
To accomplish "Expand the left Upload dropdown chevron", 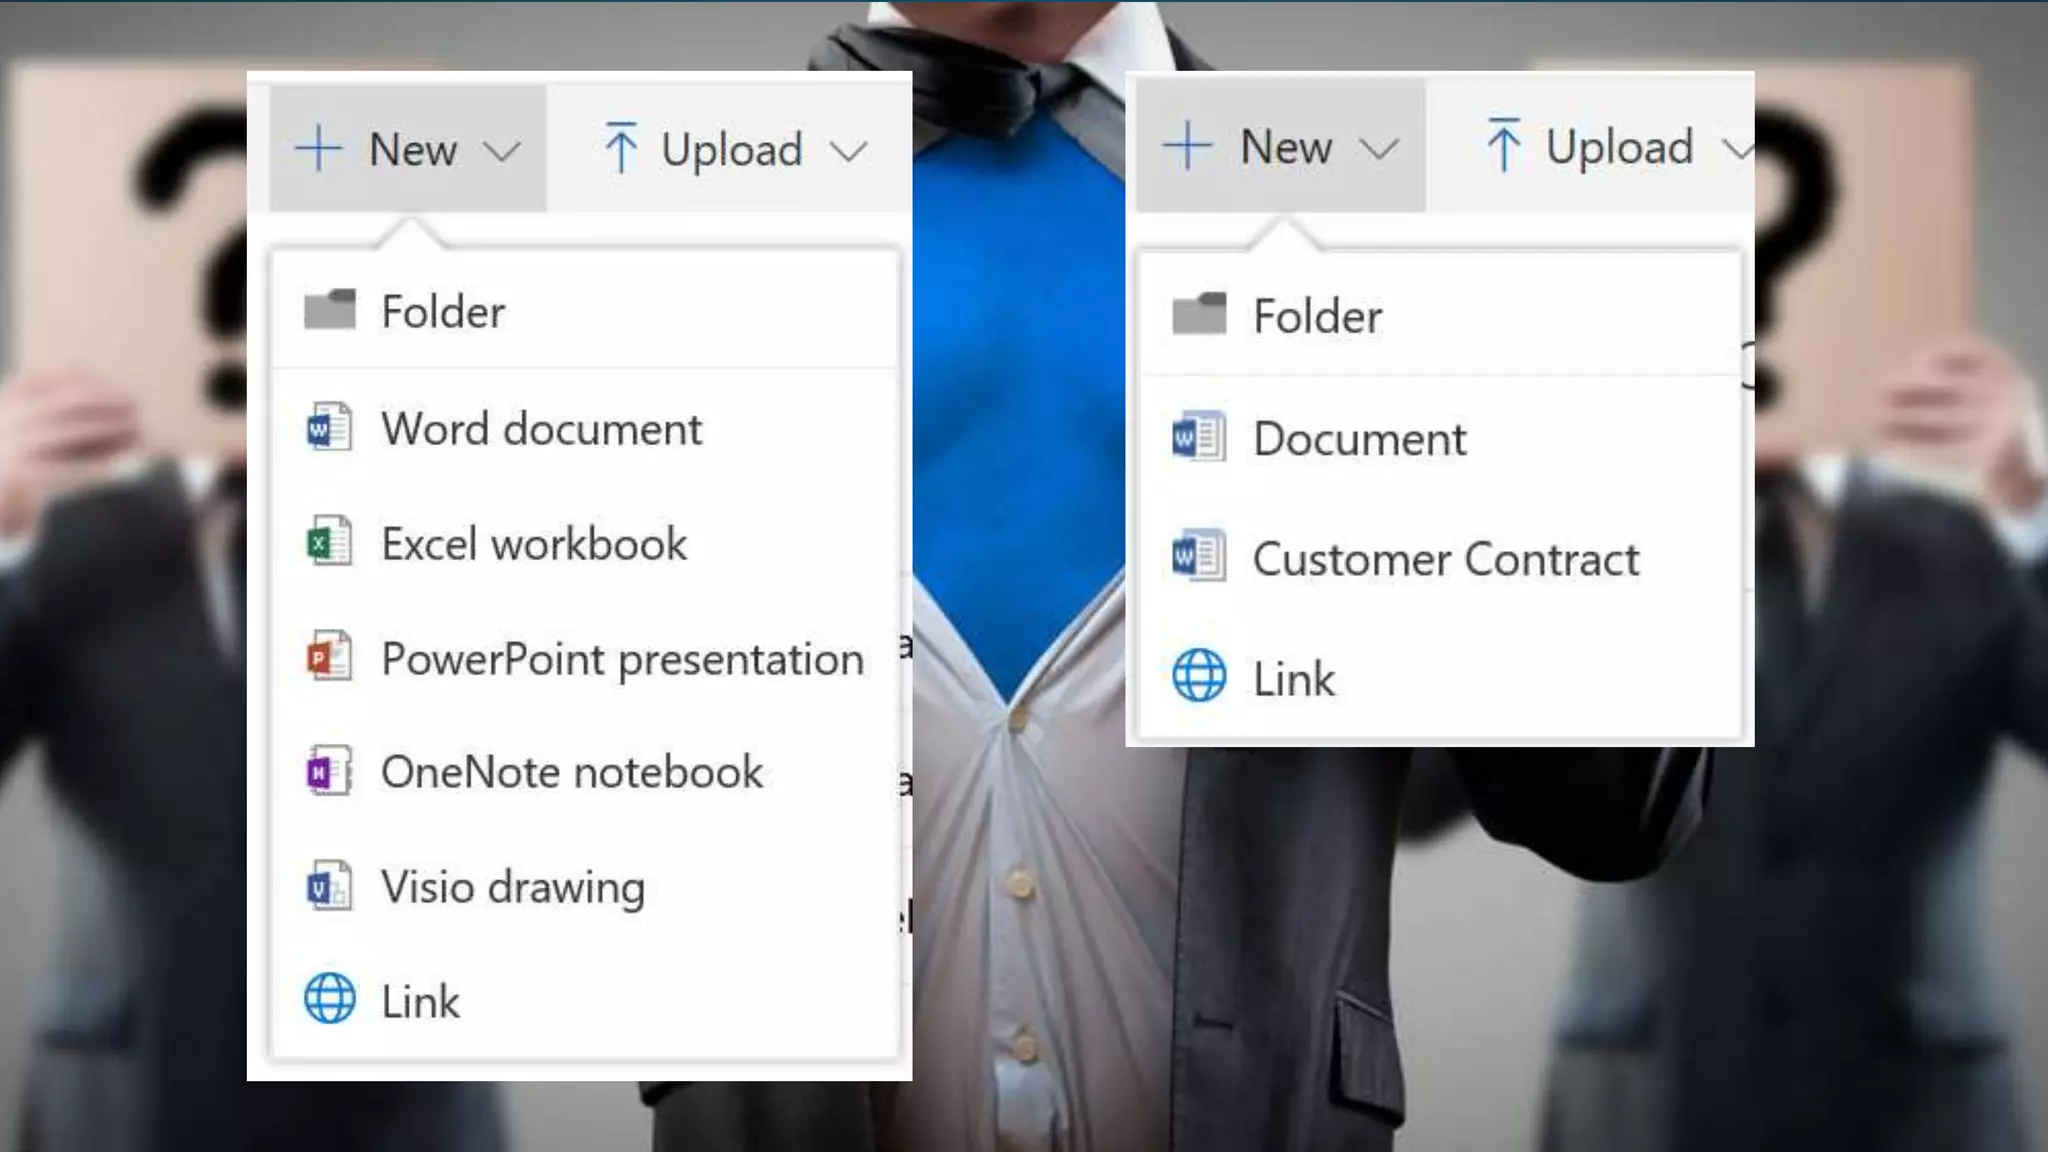I will [848, 152].
